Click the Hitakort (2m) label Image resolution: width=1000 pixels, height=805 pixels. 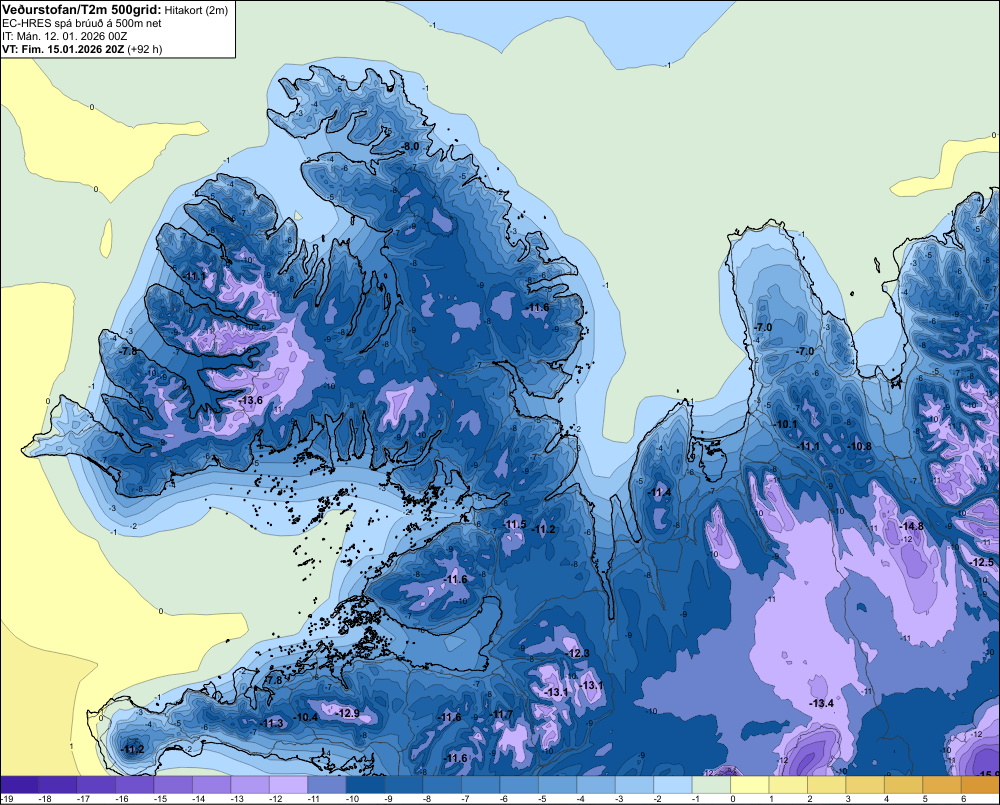(x=196, y=10)
